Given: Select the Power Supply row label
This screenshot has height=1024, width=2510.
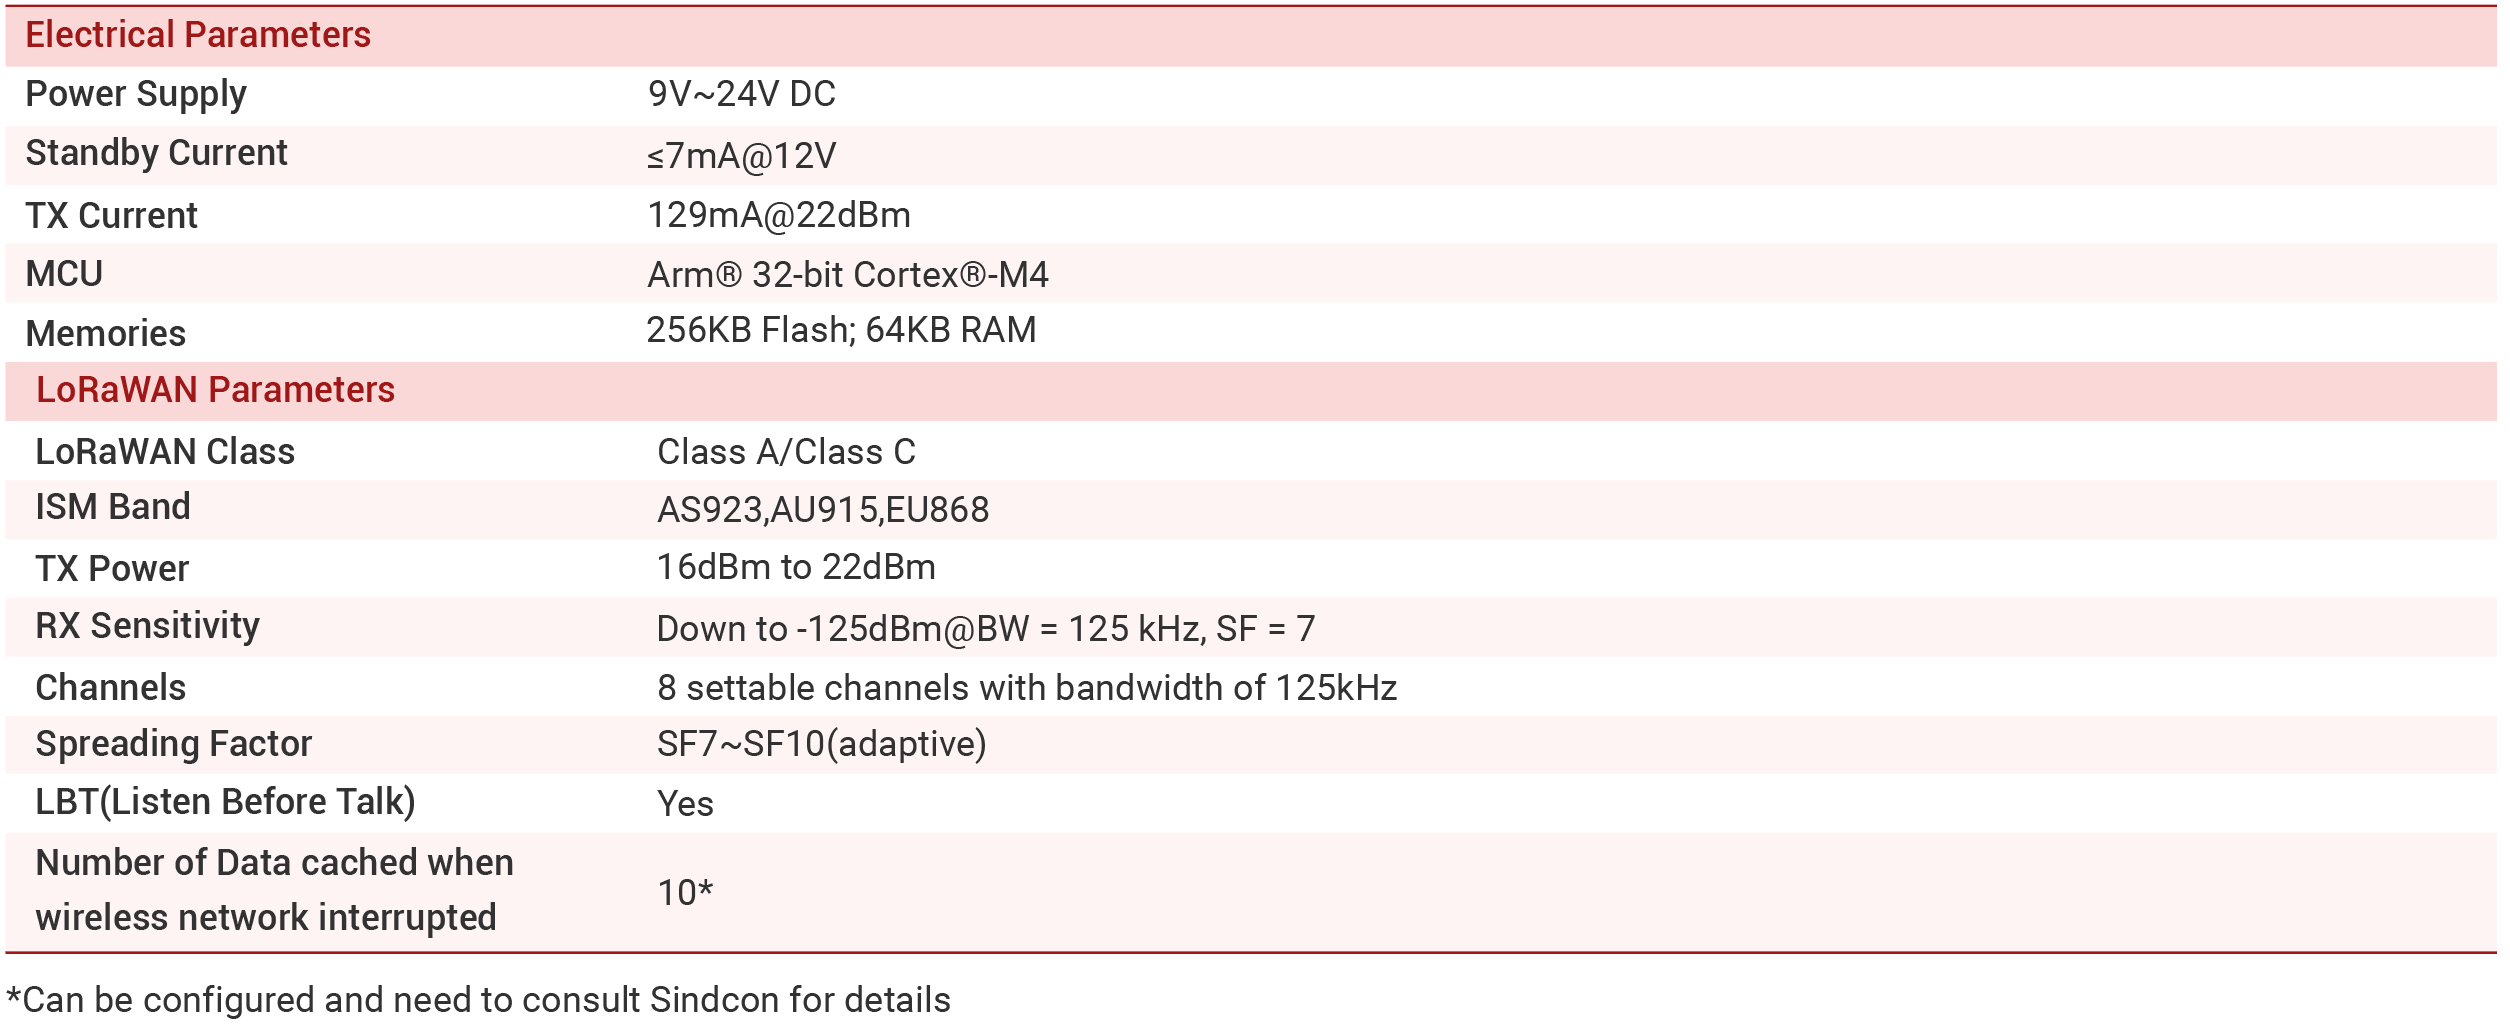Looking at the screenshot, I should [136, 95].
